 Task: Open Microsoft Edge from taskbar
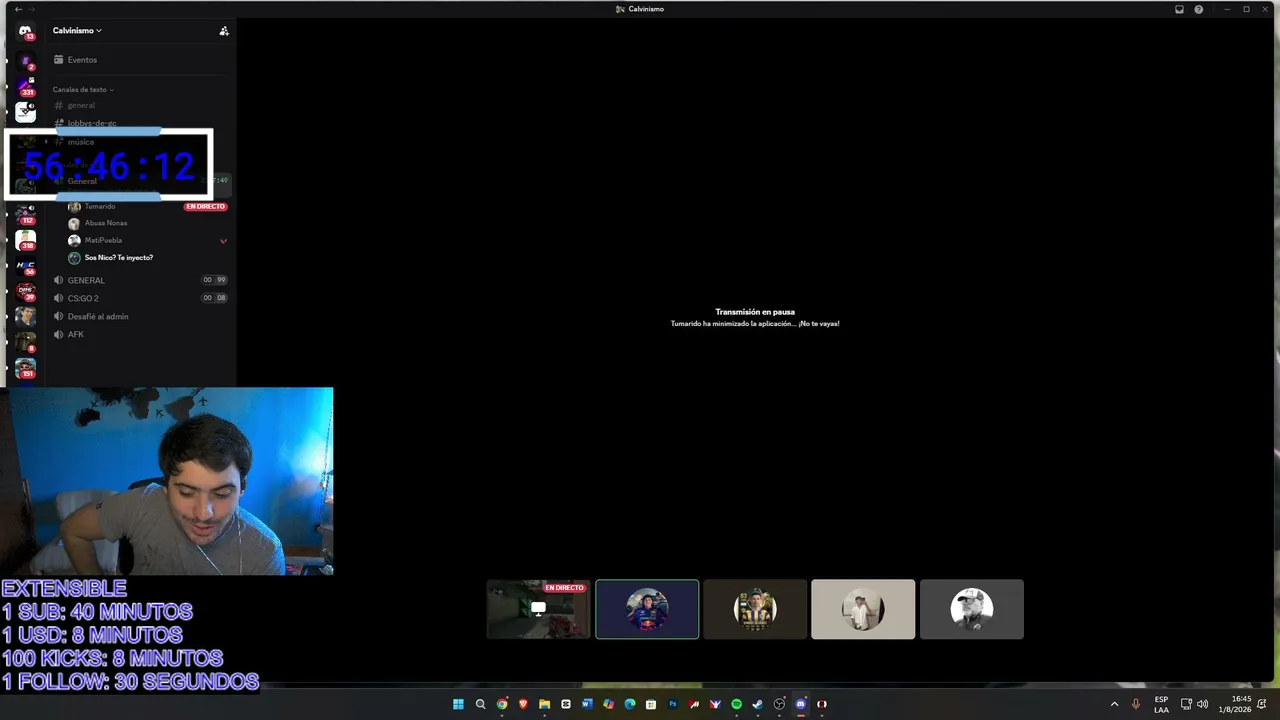pos(630,704)
